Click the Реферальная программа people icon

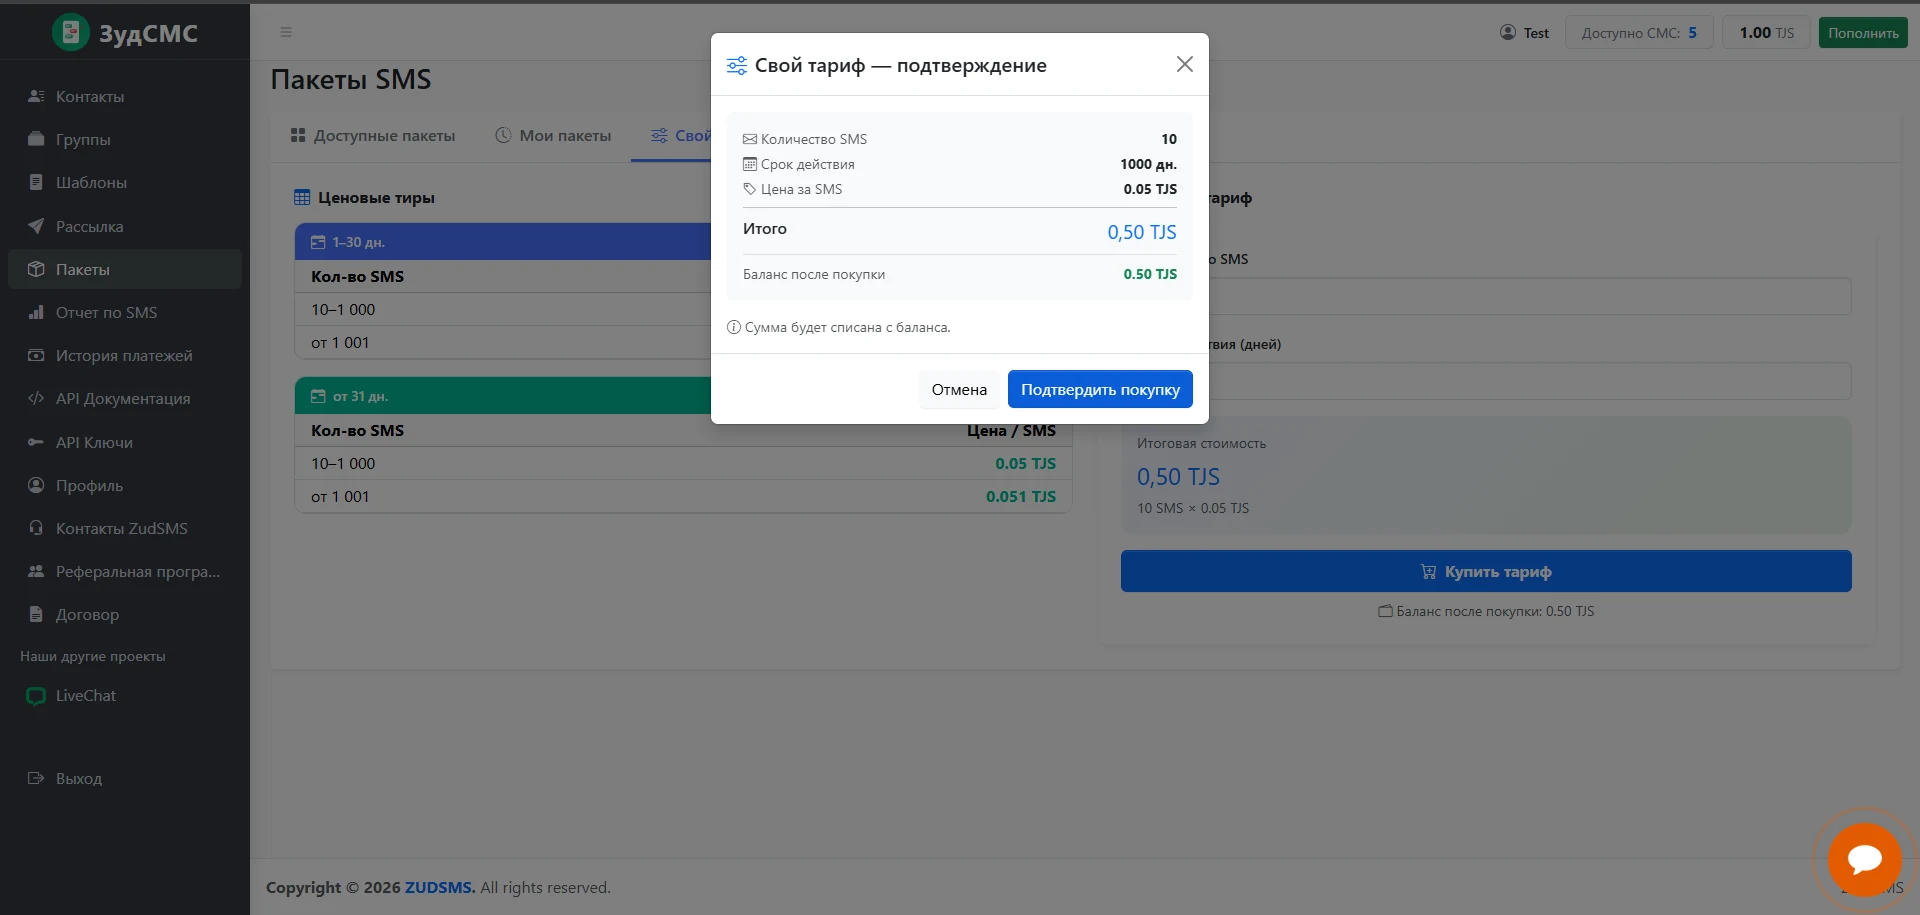(x=36, y=571)
